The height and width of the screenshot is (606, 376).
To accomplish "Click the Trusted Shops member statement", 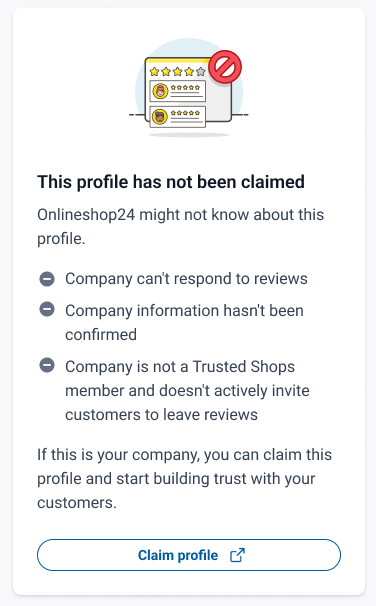I will click(187, 390).
